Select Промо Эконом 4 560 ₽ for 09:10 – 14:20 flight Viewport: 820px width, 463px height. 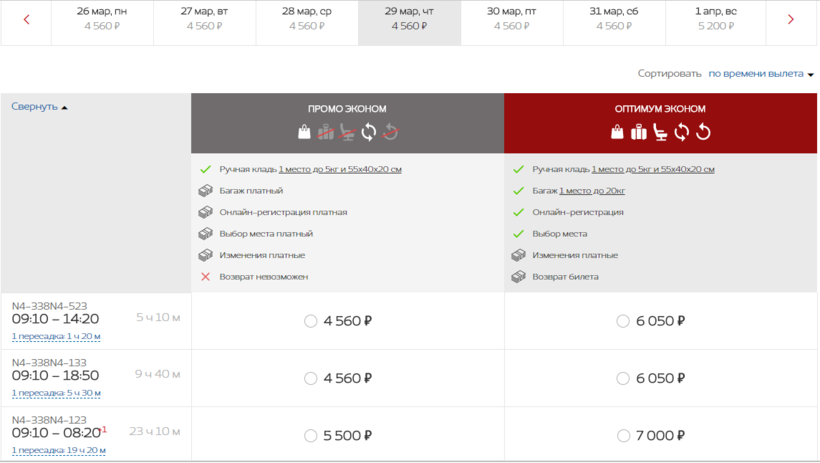point(310,321)
